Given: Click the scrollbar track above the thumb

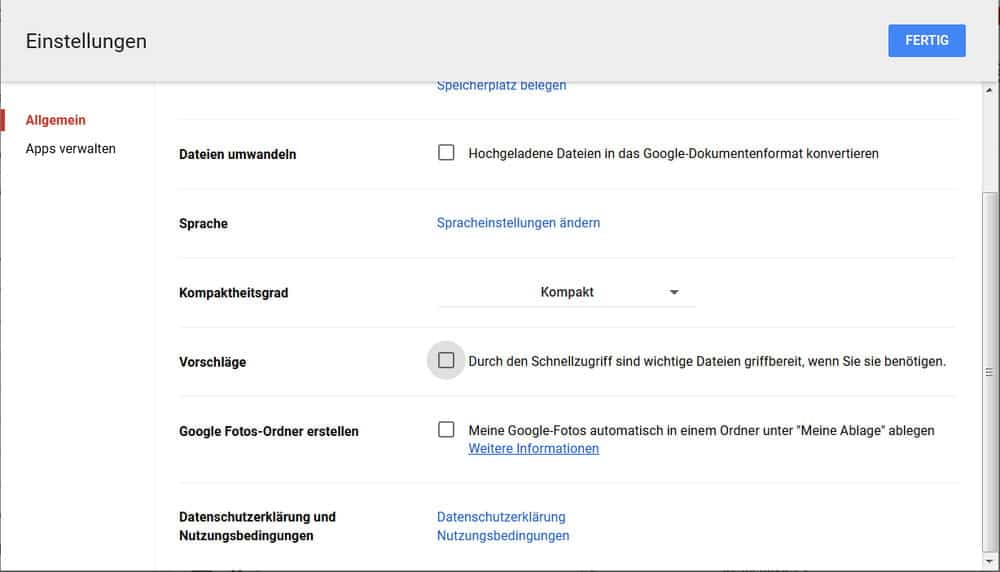Looking at the screenshot, I should (x=990, y=140).
